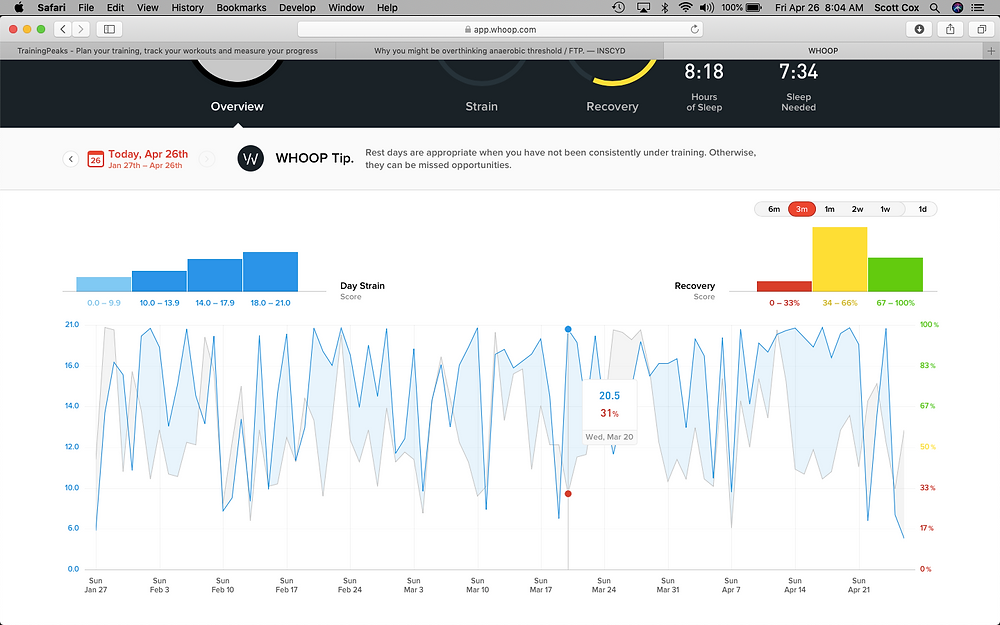
Task: Open the Wi-Fi status menu
Action: point(686,8)
